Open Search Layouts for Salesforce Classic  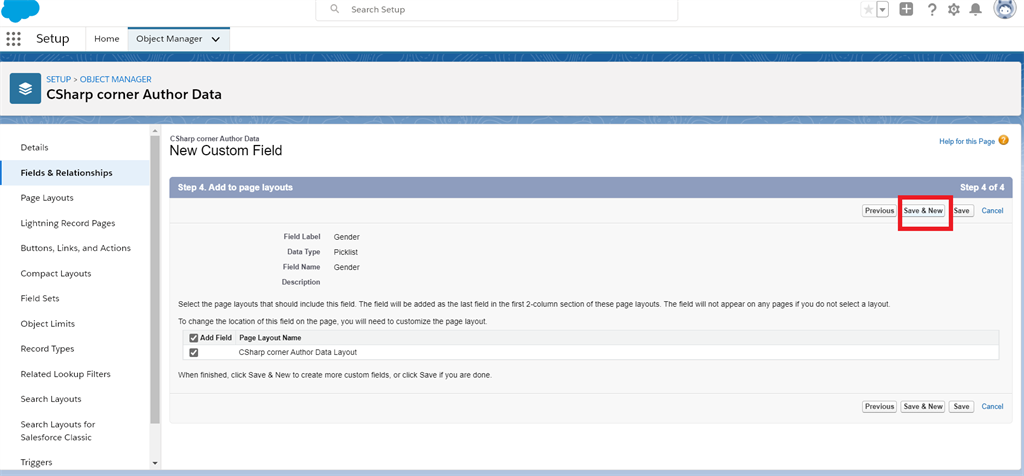pyautogui.click(x=57, y=431)
